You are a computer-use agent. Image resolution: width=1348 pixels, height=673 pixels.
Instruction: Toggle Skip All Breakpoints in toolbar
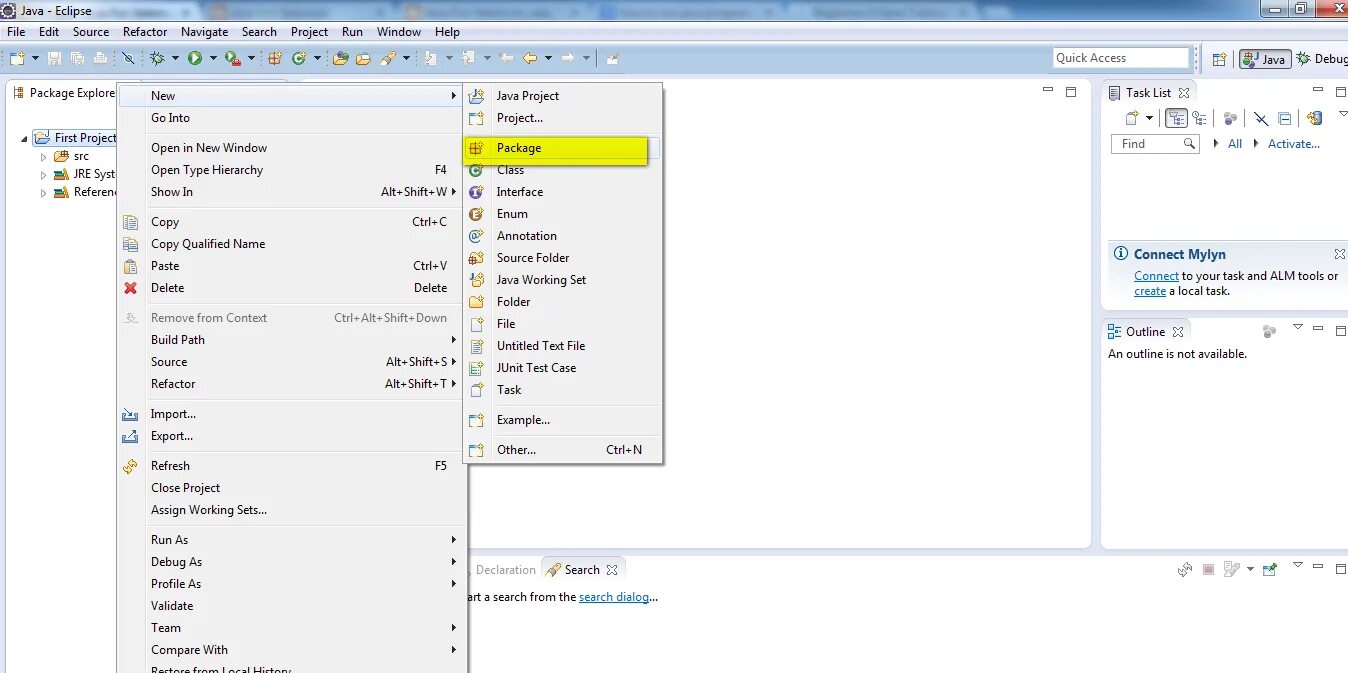(128, 58)
